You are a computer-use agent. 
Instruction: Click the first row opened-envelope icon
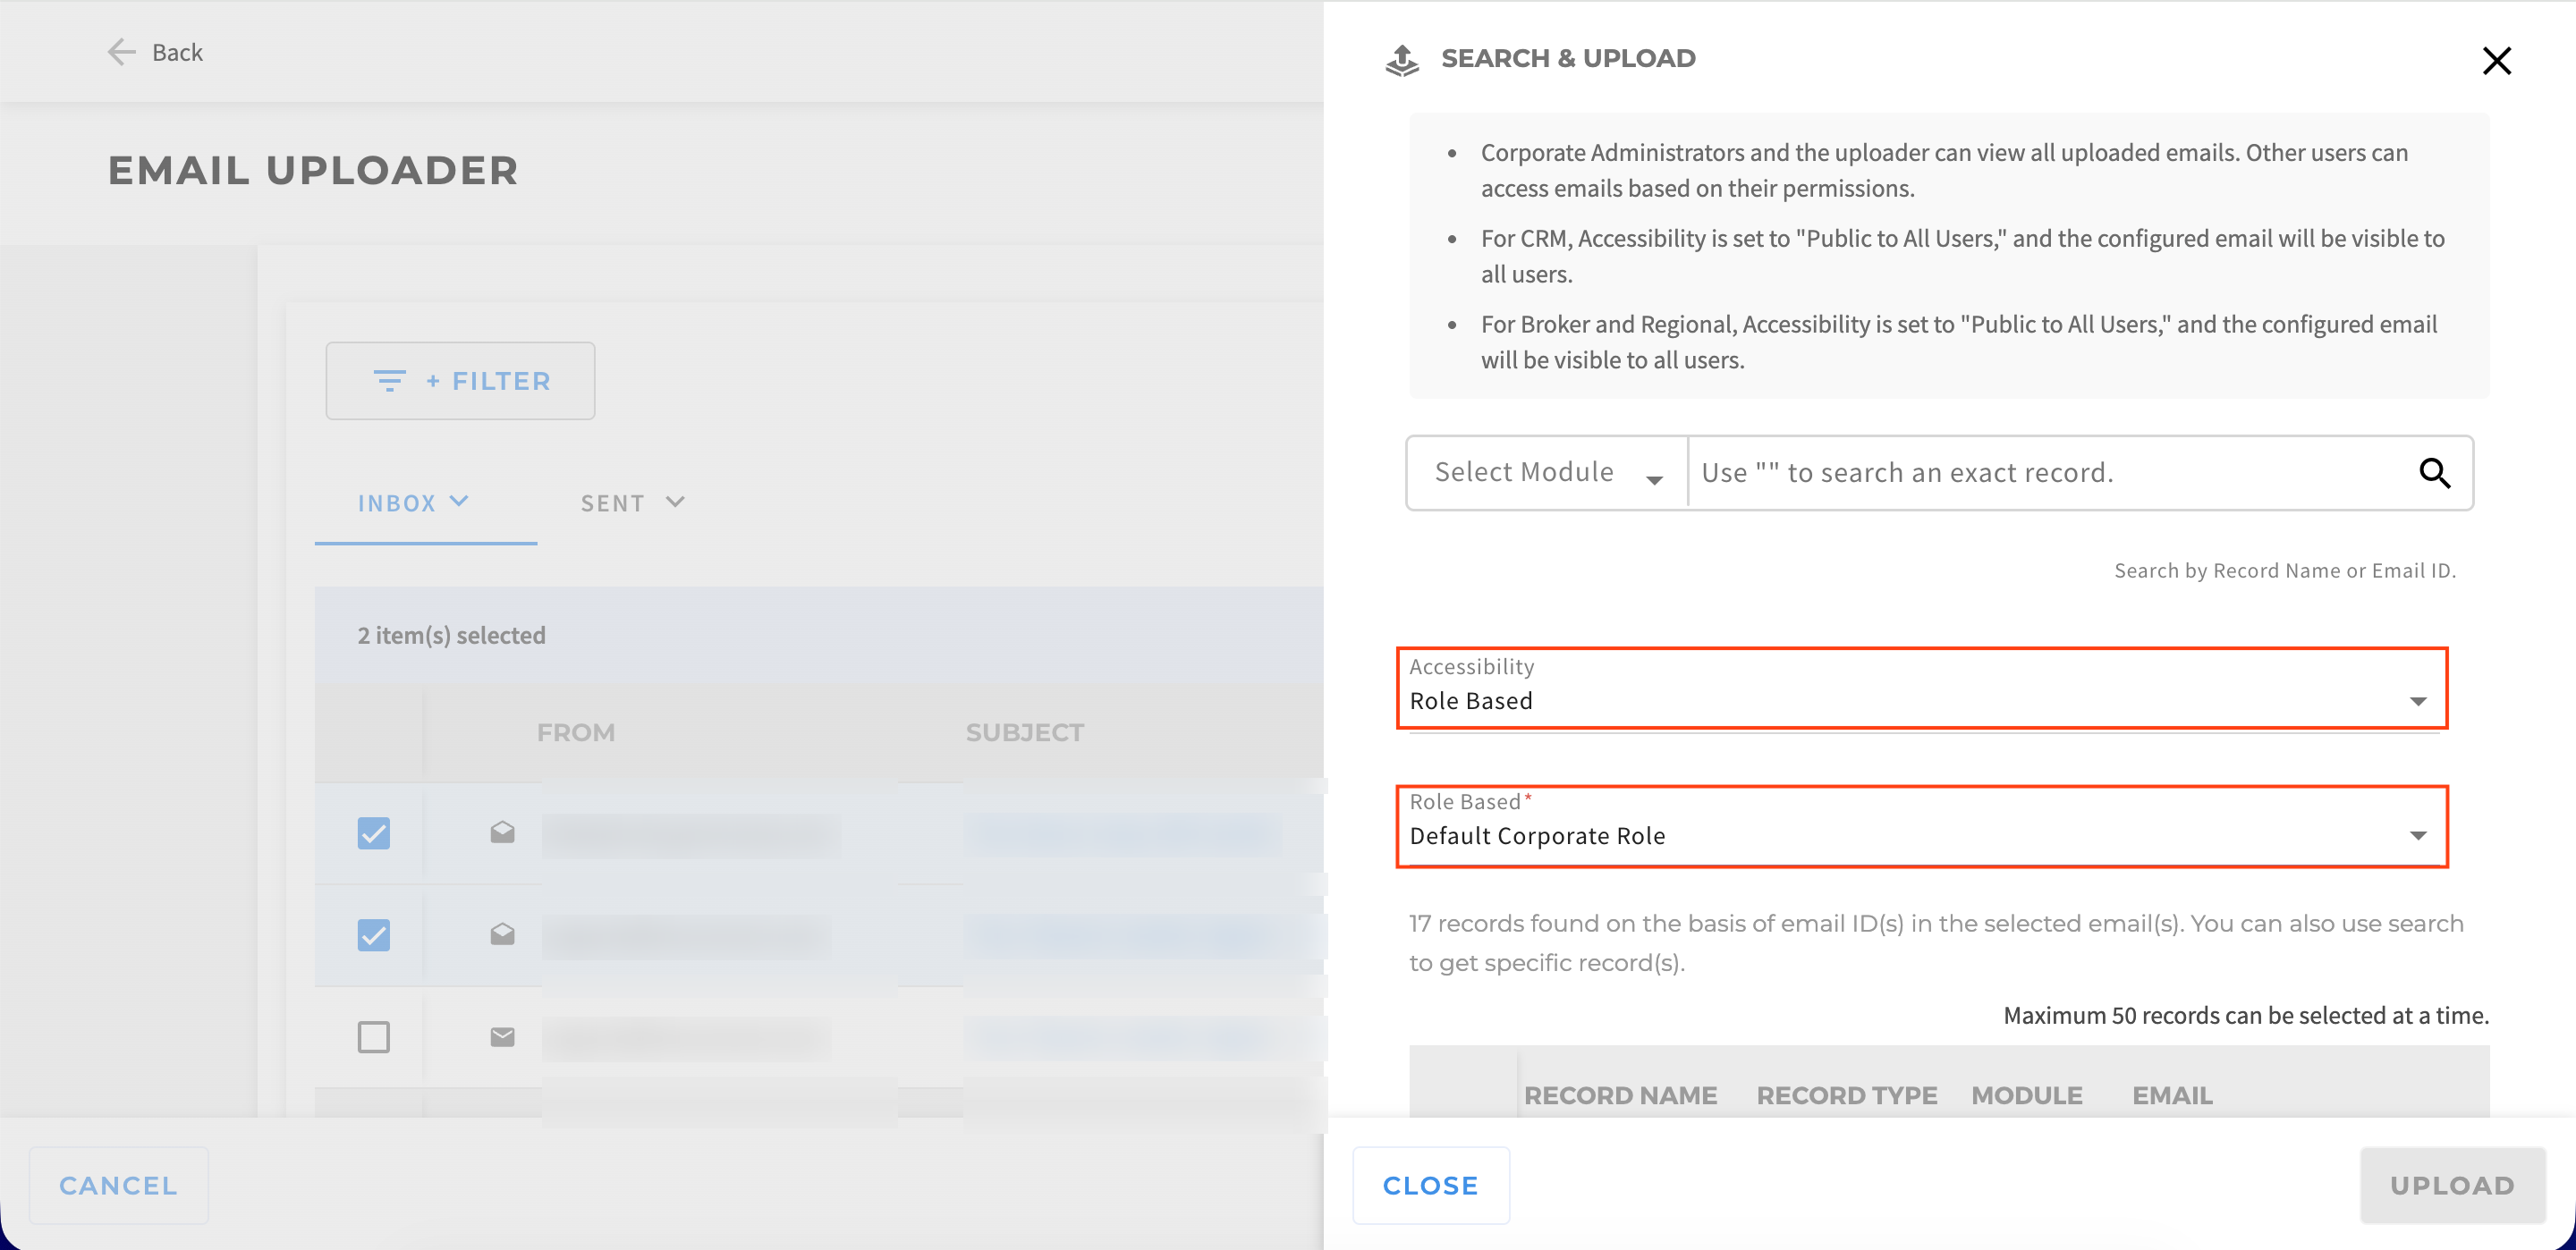[x=503, y=832]
